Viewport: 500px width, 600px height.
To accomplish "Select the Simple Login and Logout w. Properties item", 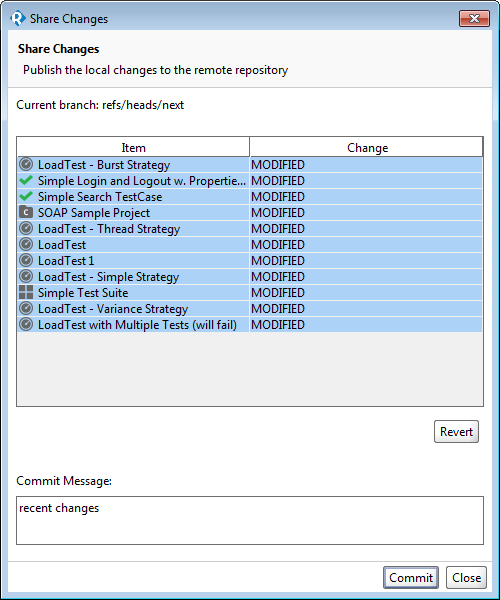I will pyautogui.click(x=133, y=181).
